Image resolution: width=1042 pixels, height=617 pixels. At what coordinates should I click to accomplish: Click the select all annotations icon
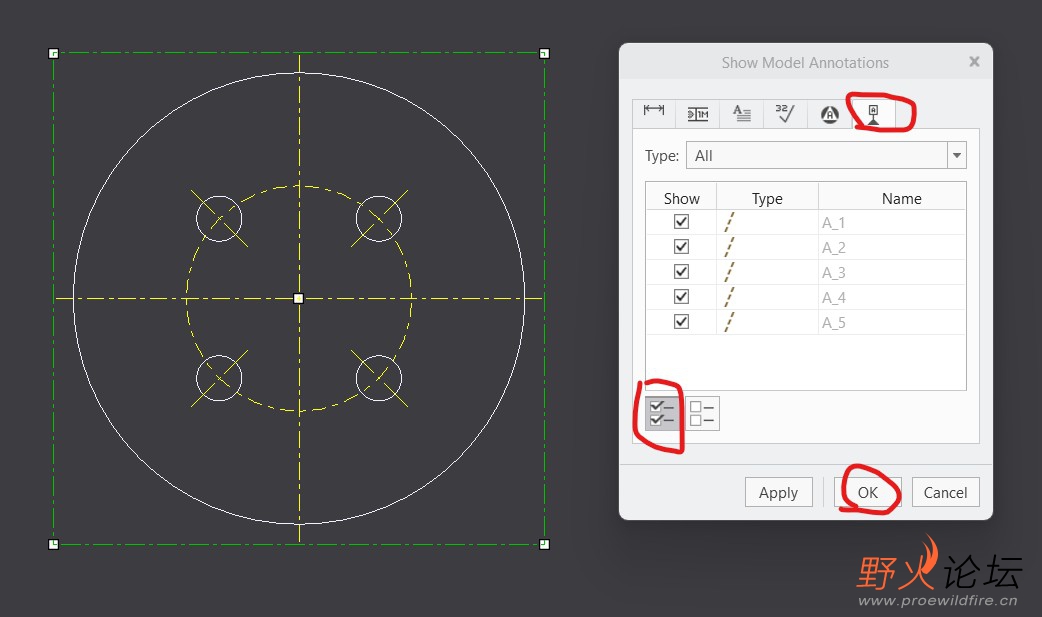[662, 413]
